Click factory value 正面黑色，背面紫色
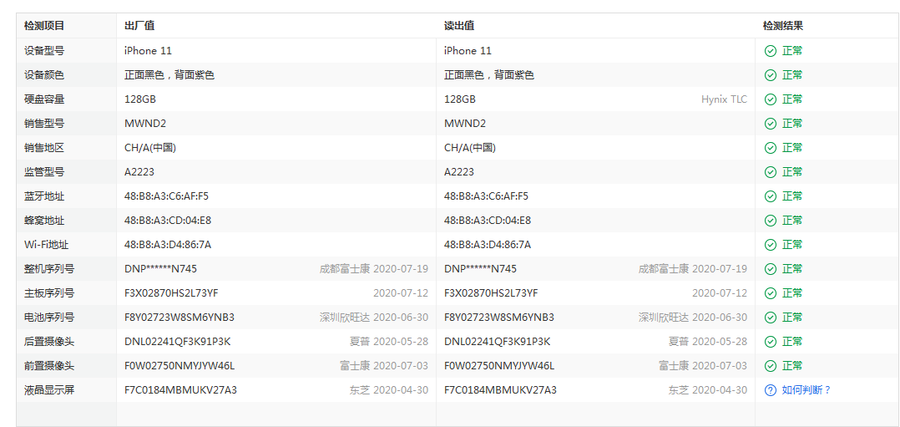 click(169, 75)
